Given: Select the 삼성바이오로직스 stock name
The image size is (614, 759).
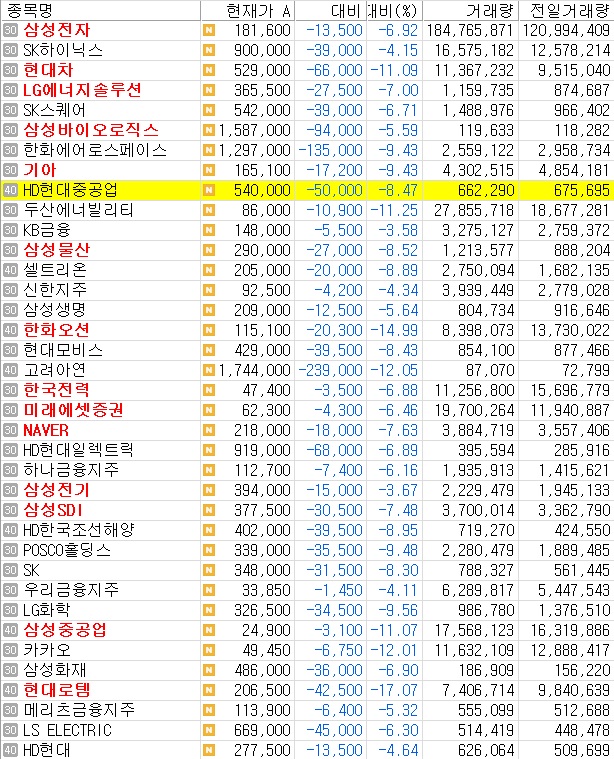Looking at the screenshot, I should 91,130.
